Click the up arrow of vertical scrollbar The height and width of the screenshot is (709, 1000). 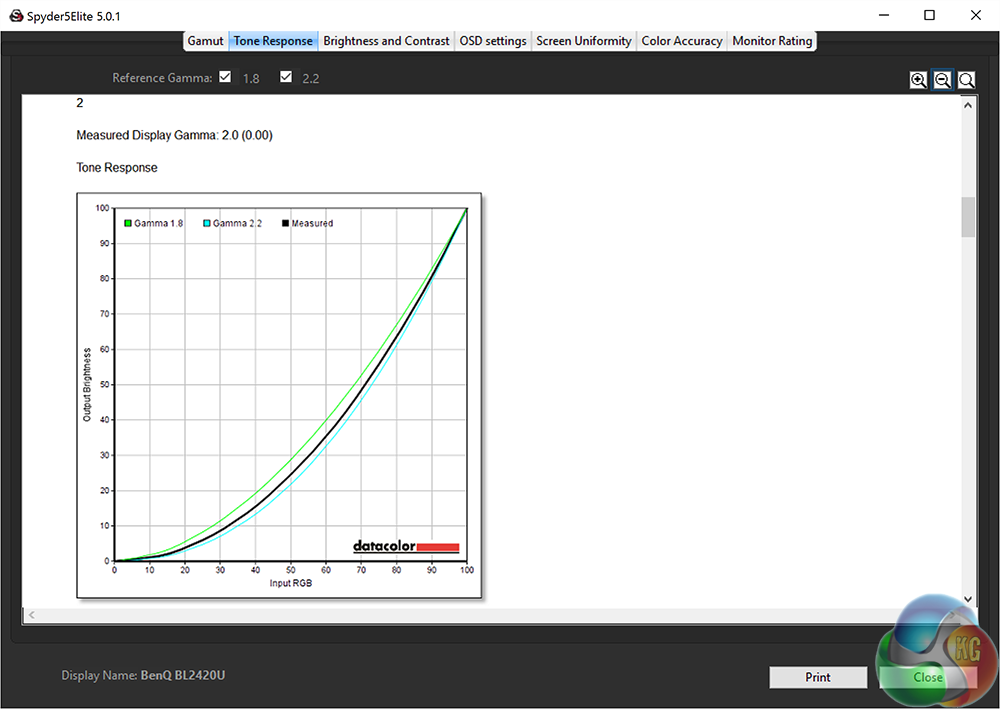click(968, 105)
